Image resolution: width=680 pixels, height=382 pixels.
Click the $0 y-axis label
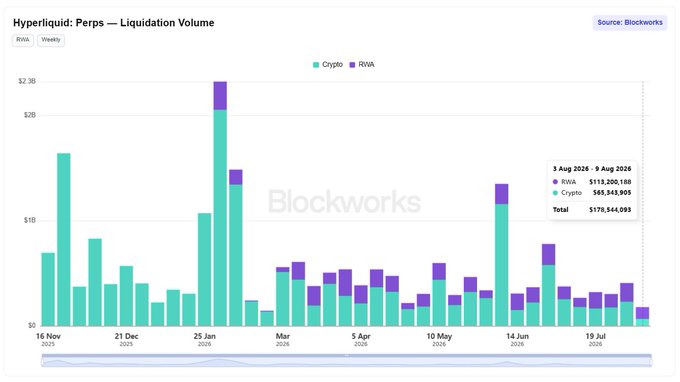32,325
